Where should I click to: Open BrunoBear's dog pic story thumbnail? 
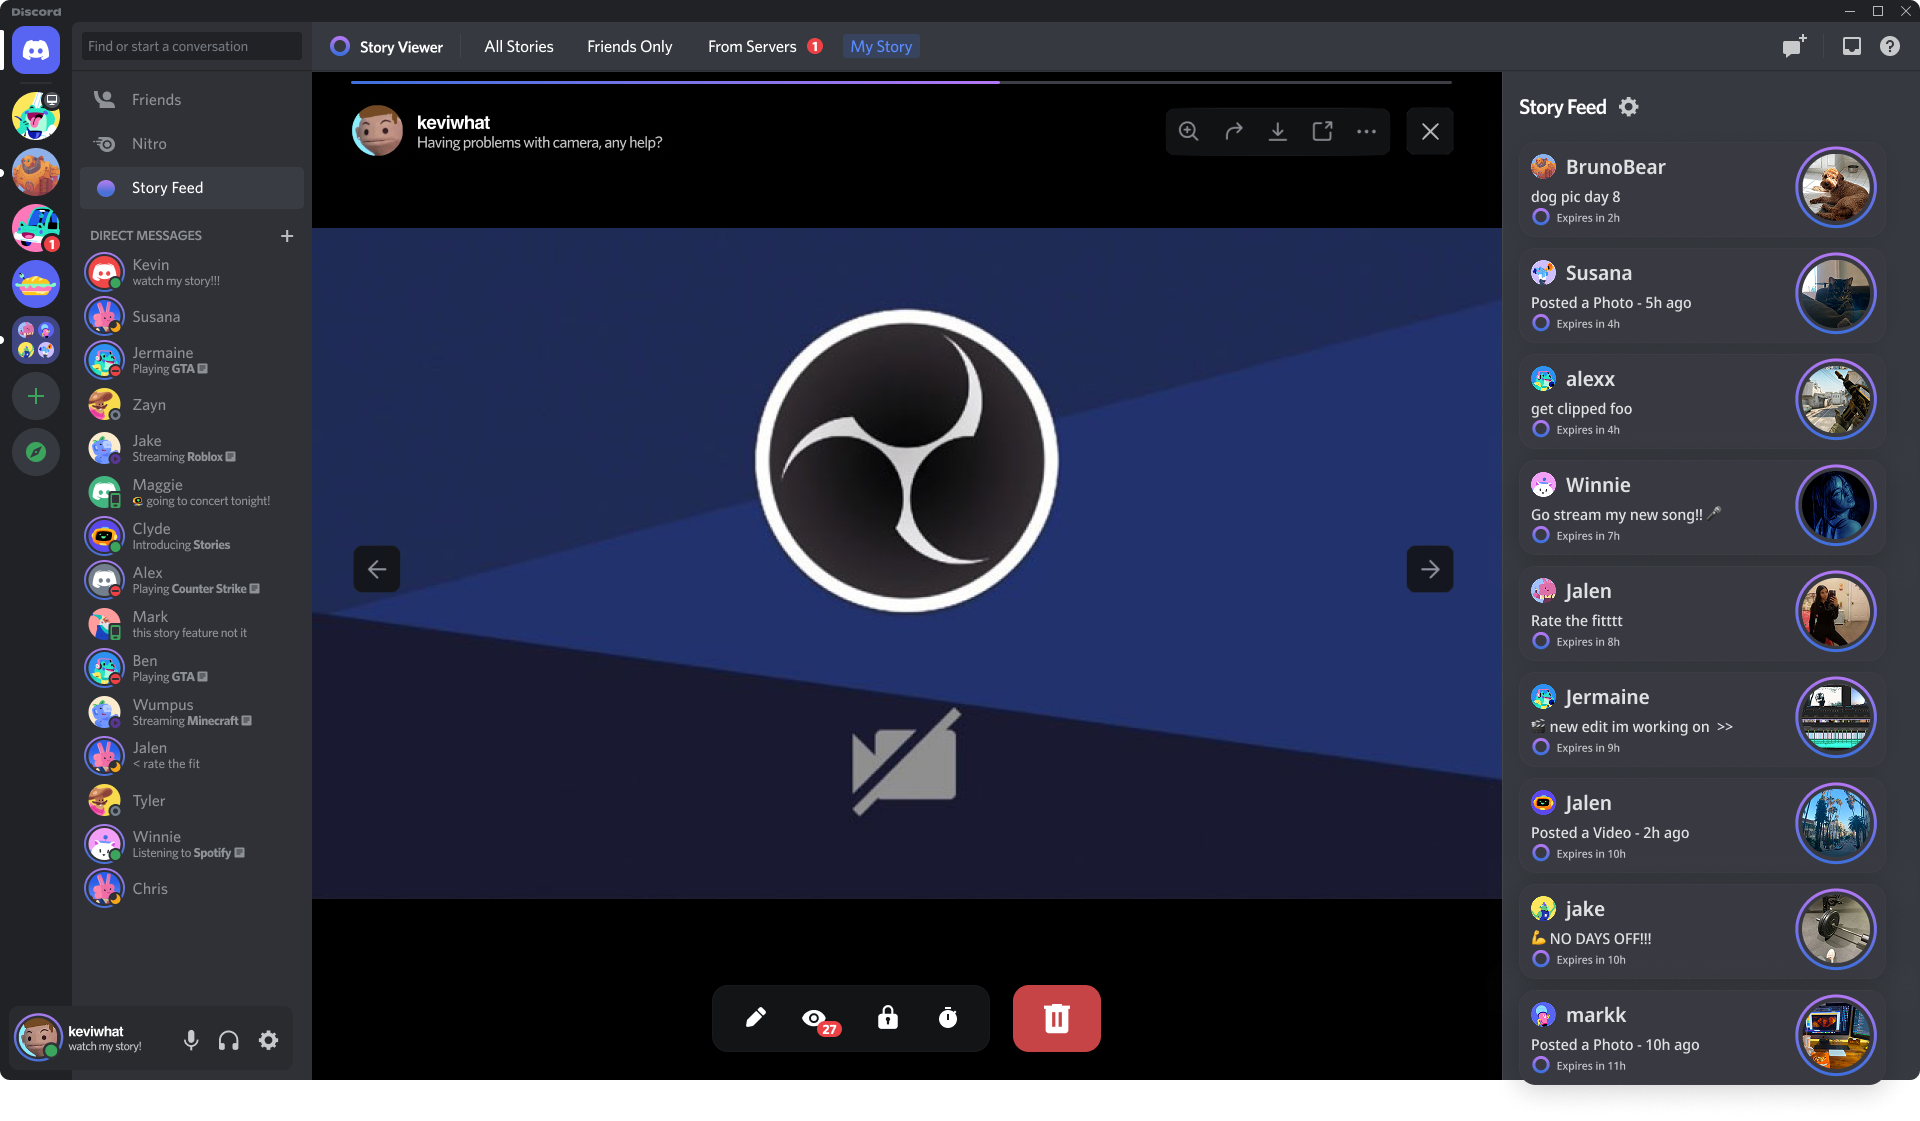[1835, 187]
